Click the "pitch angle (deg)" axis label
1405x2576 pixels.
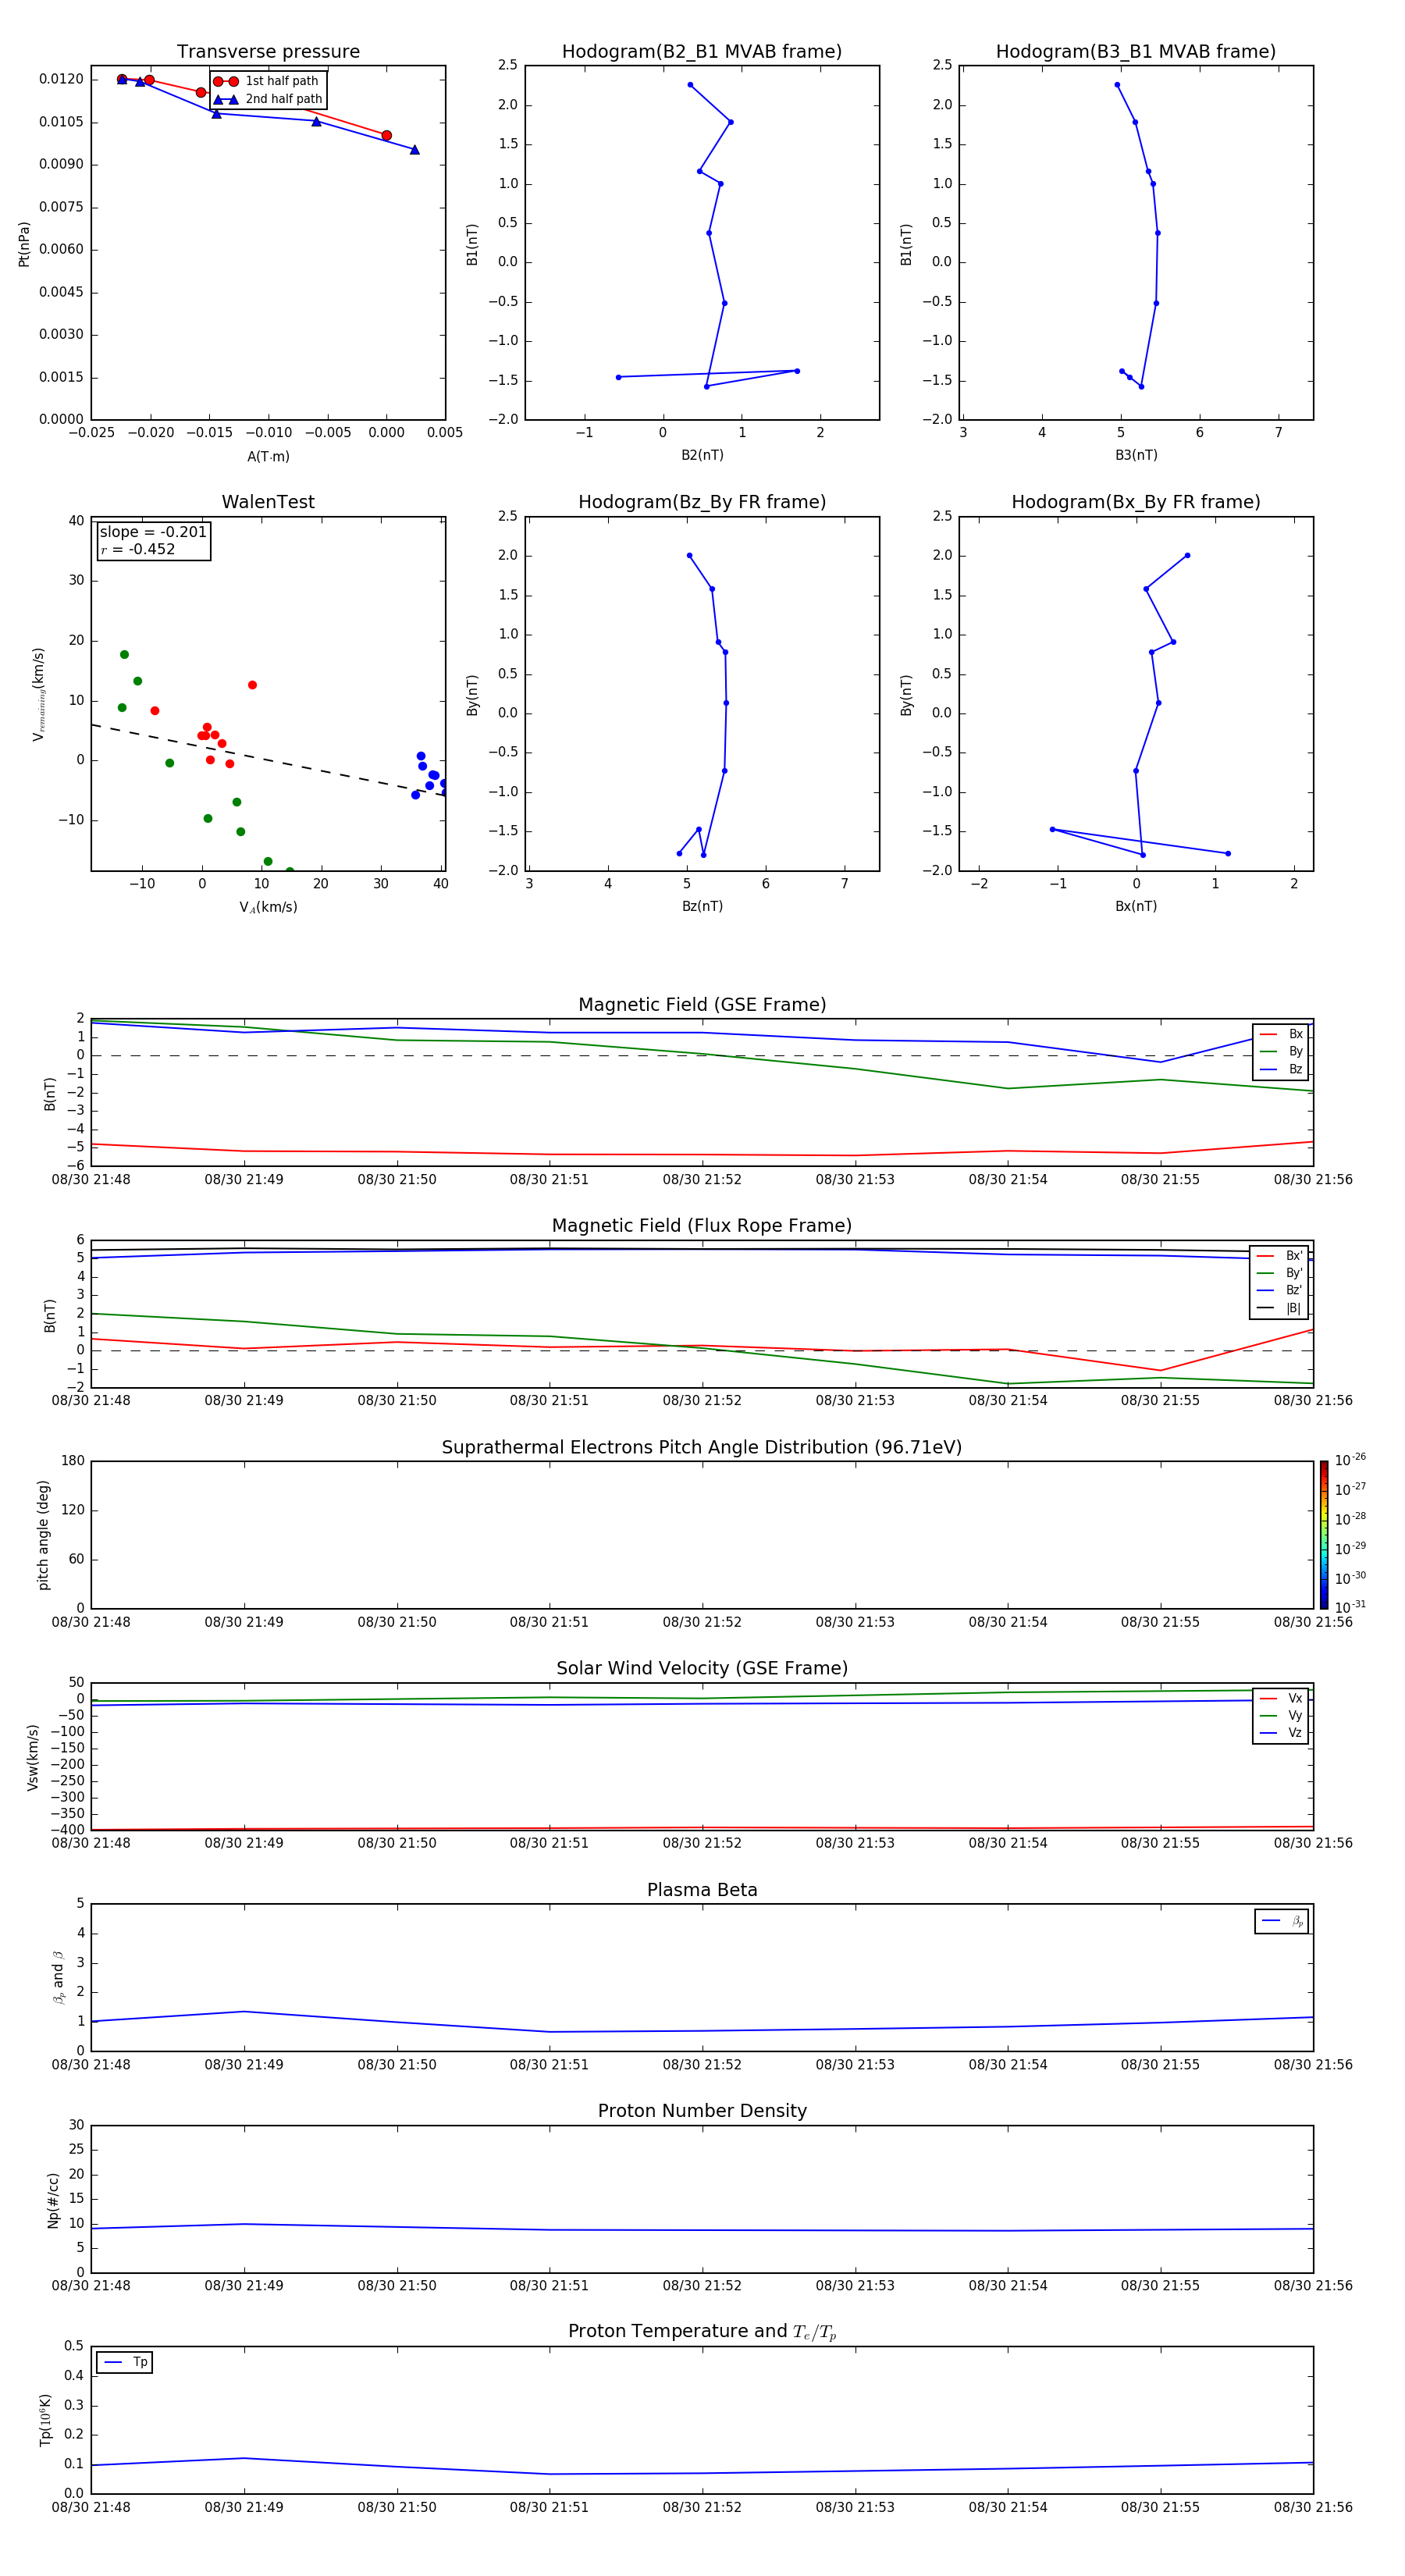[x=43, y=1535]
